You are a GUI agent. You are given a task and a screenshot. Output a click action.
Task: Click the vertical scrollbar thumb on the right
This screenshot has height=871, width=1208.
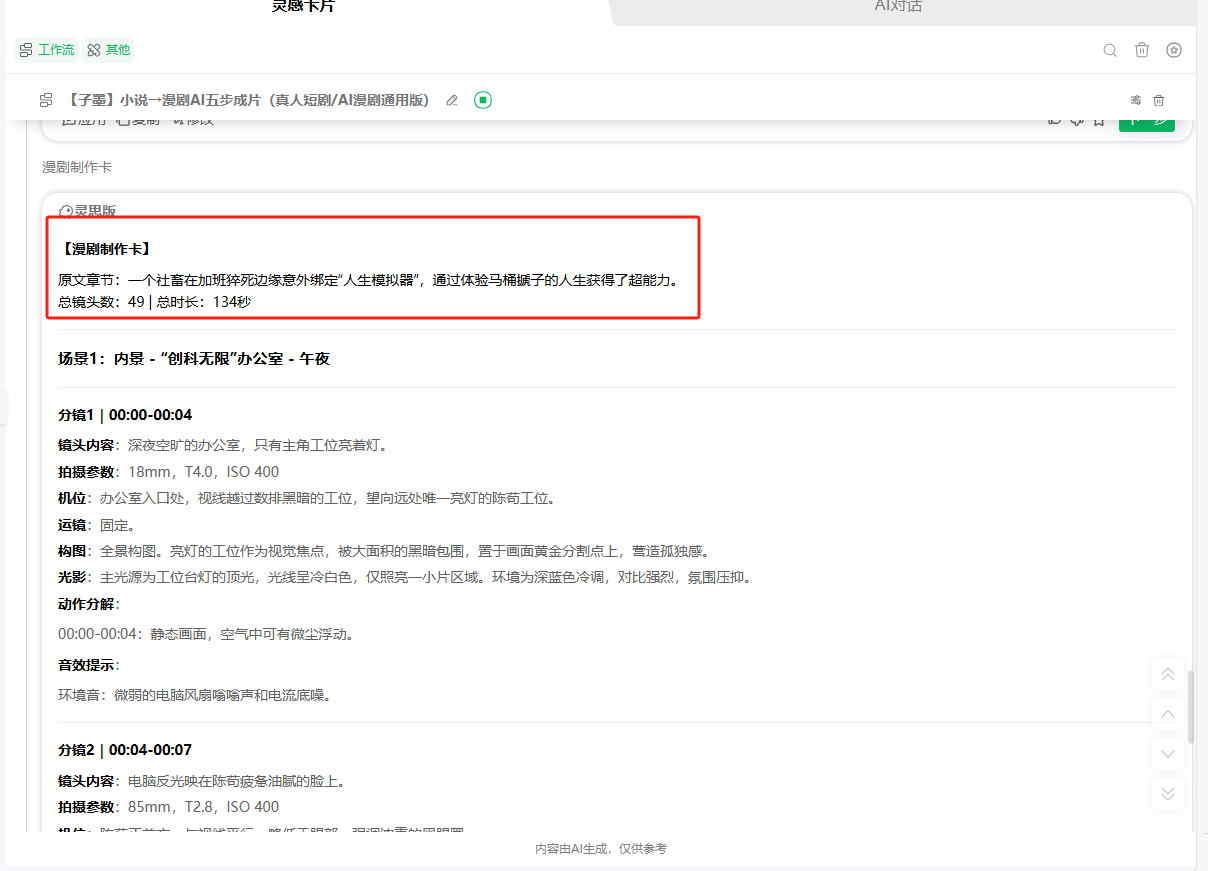tap(1190, 706)
